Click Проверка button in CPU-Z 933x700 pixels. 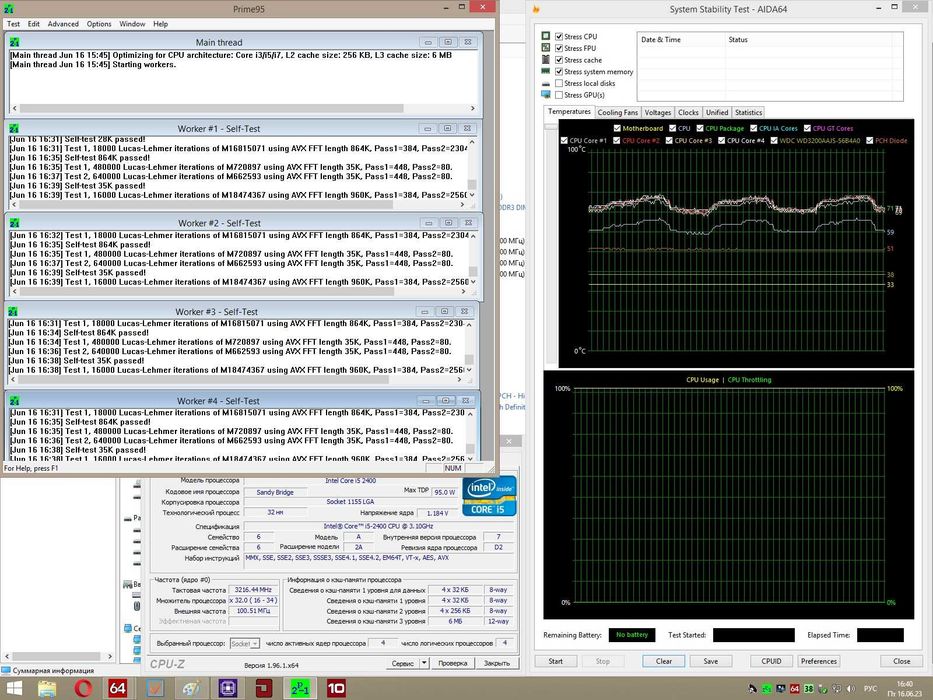[452, 663]
